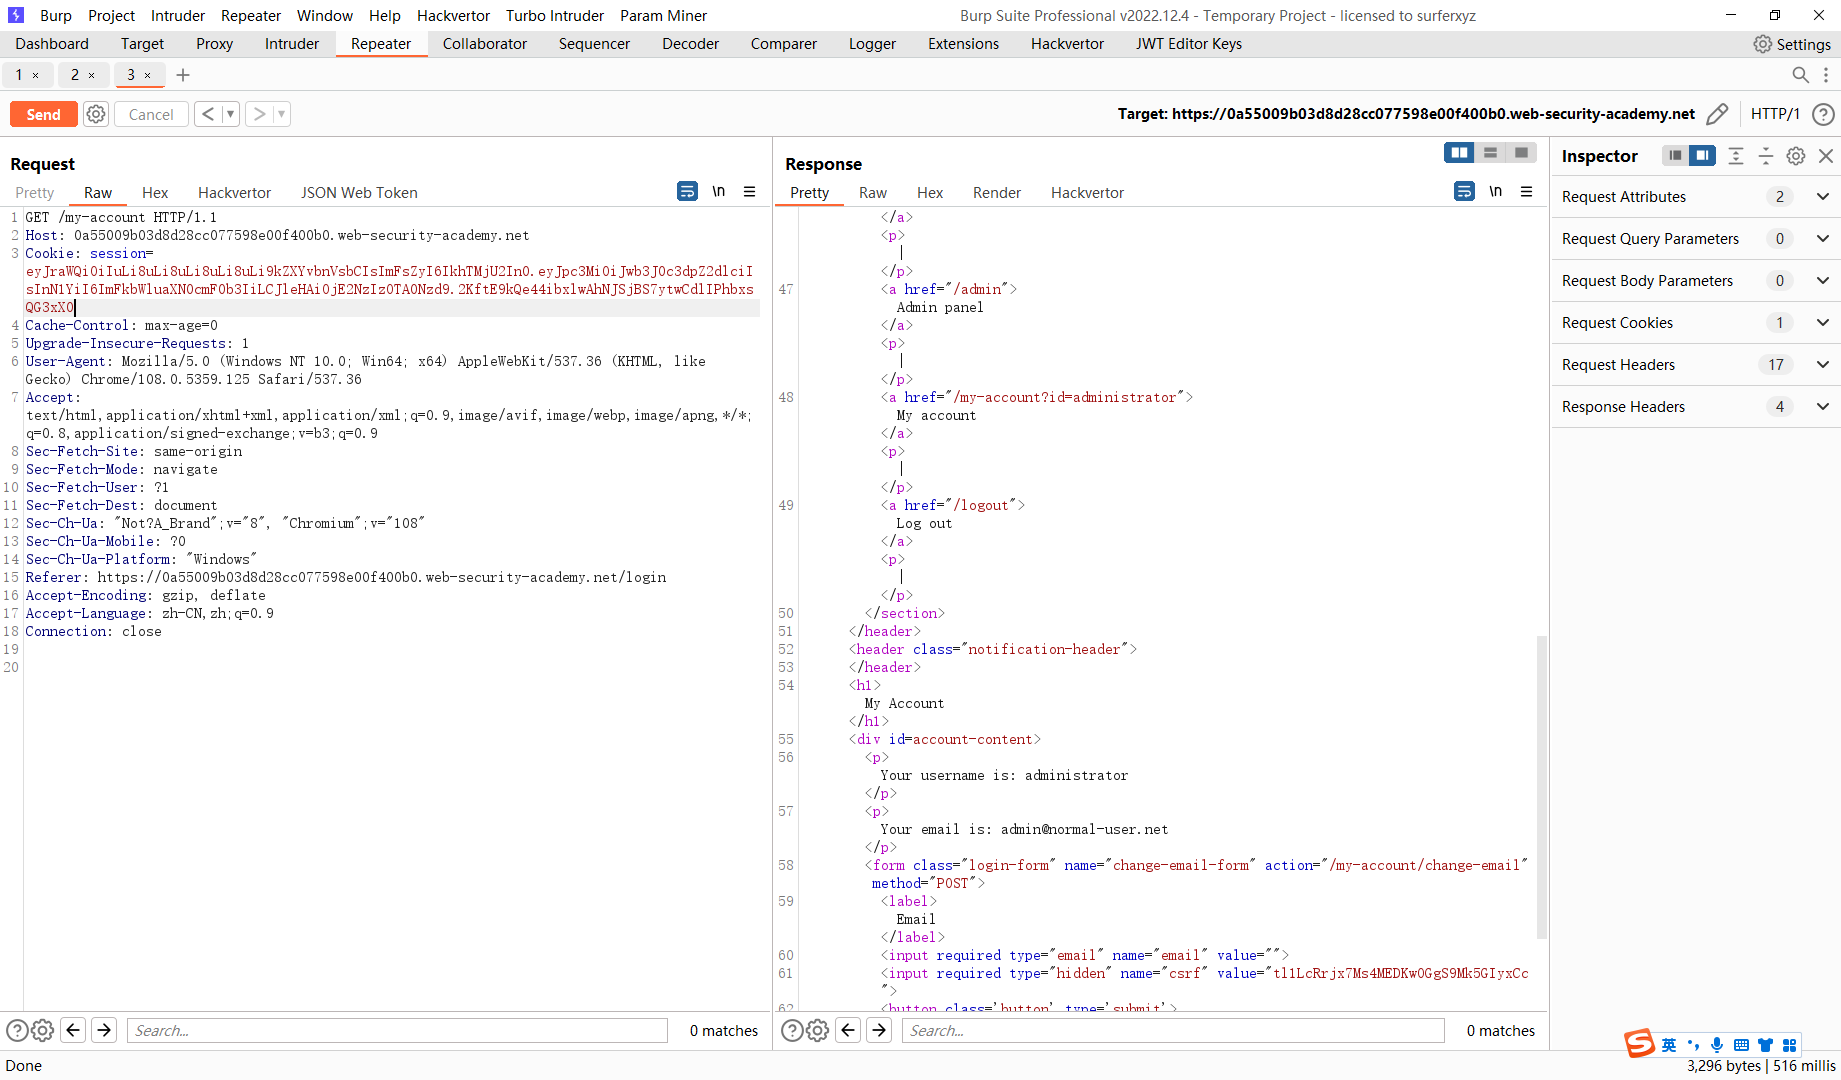The image size is (1841, 1080).
Task: Open Repeater send settings gear icon
Action: pos(96,114)
